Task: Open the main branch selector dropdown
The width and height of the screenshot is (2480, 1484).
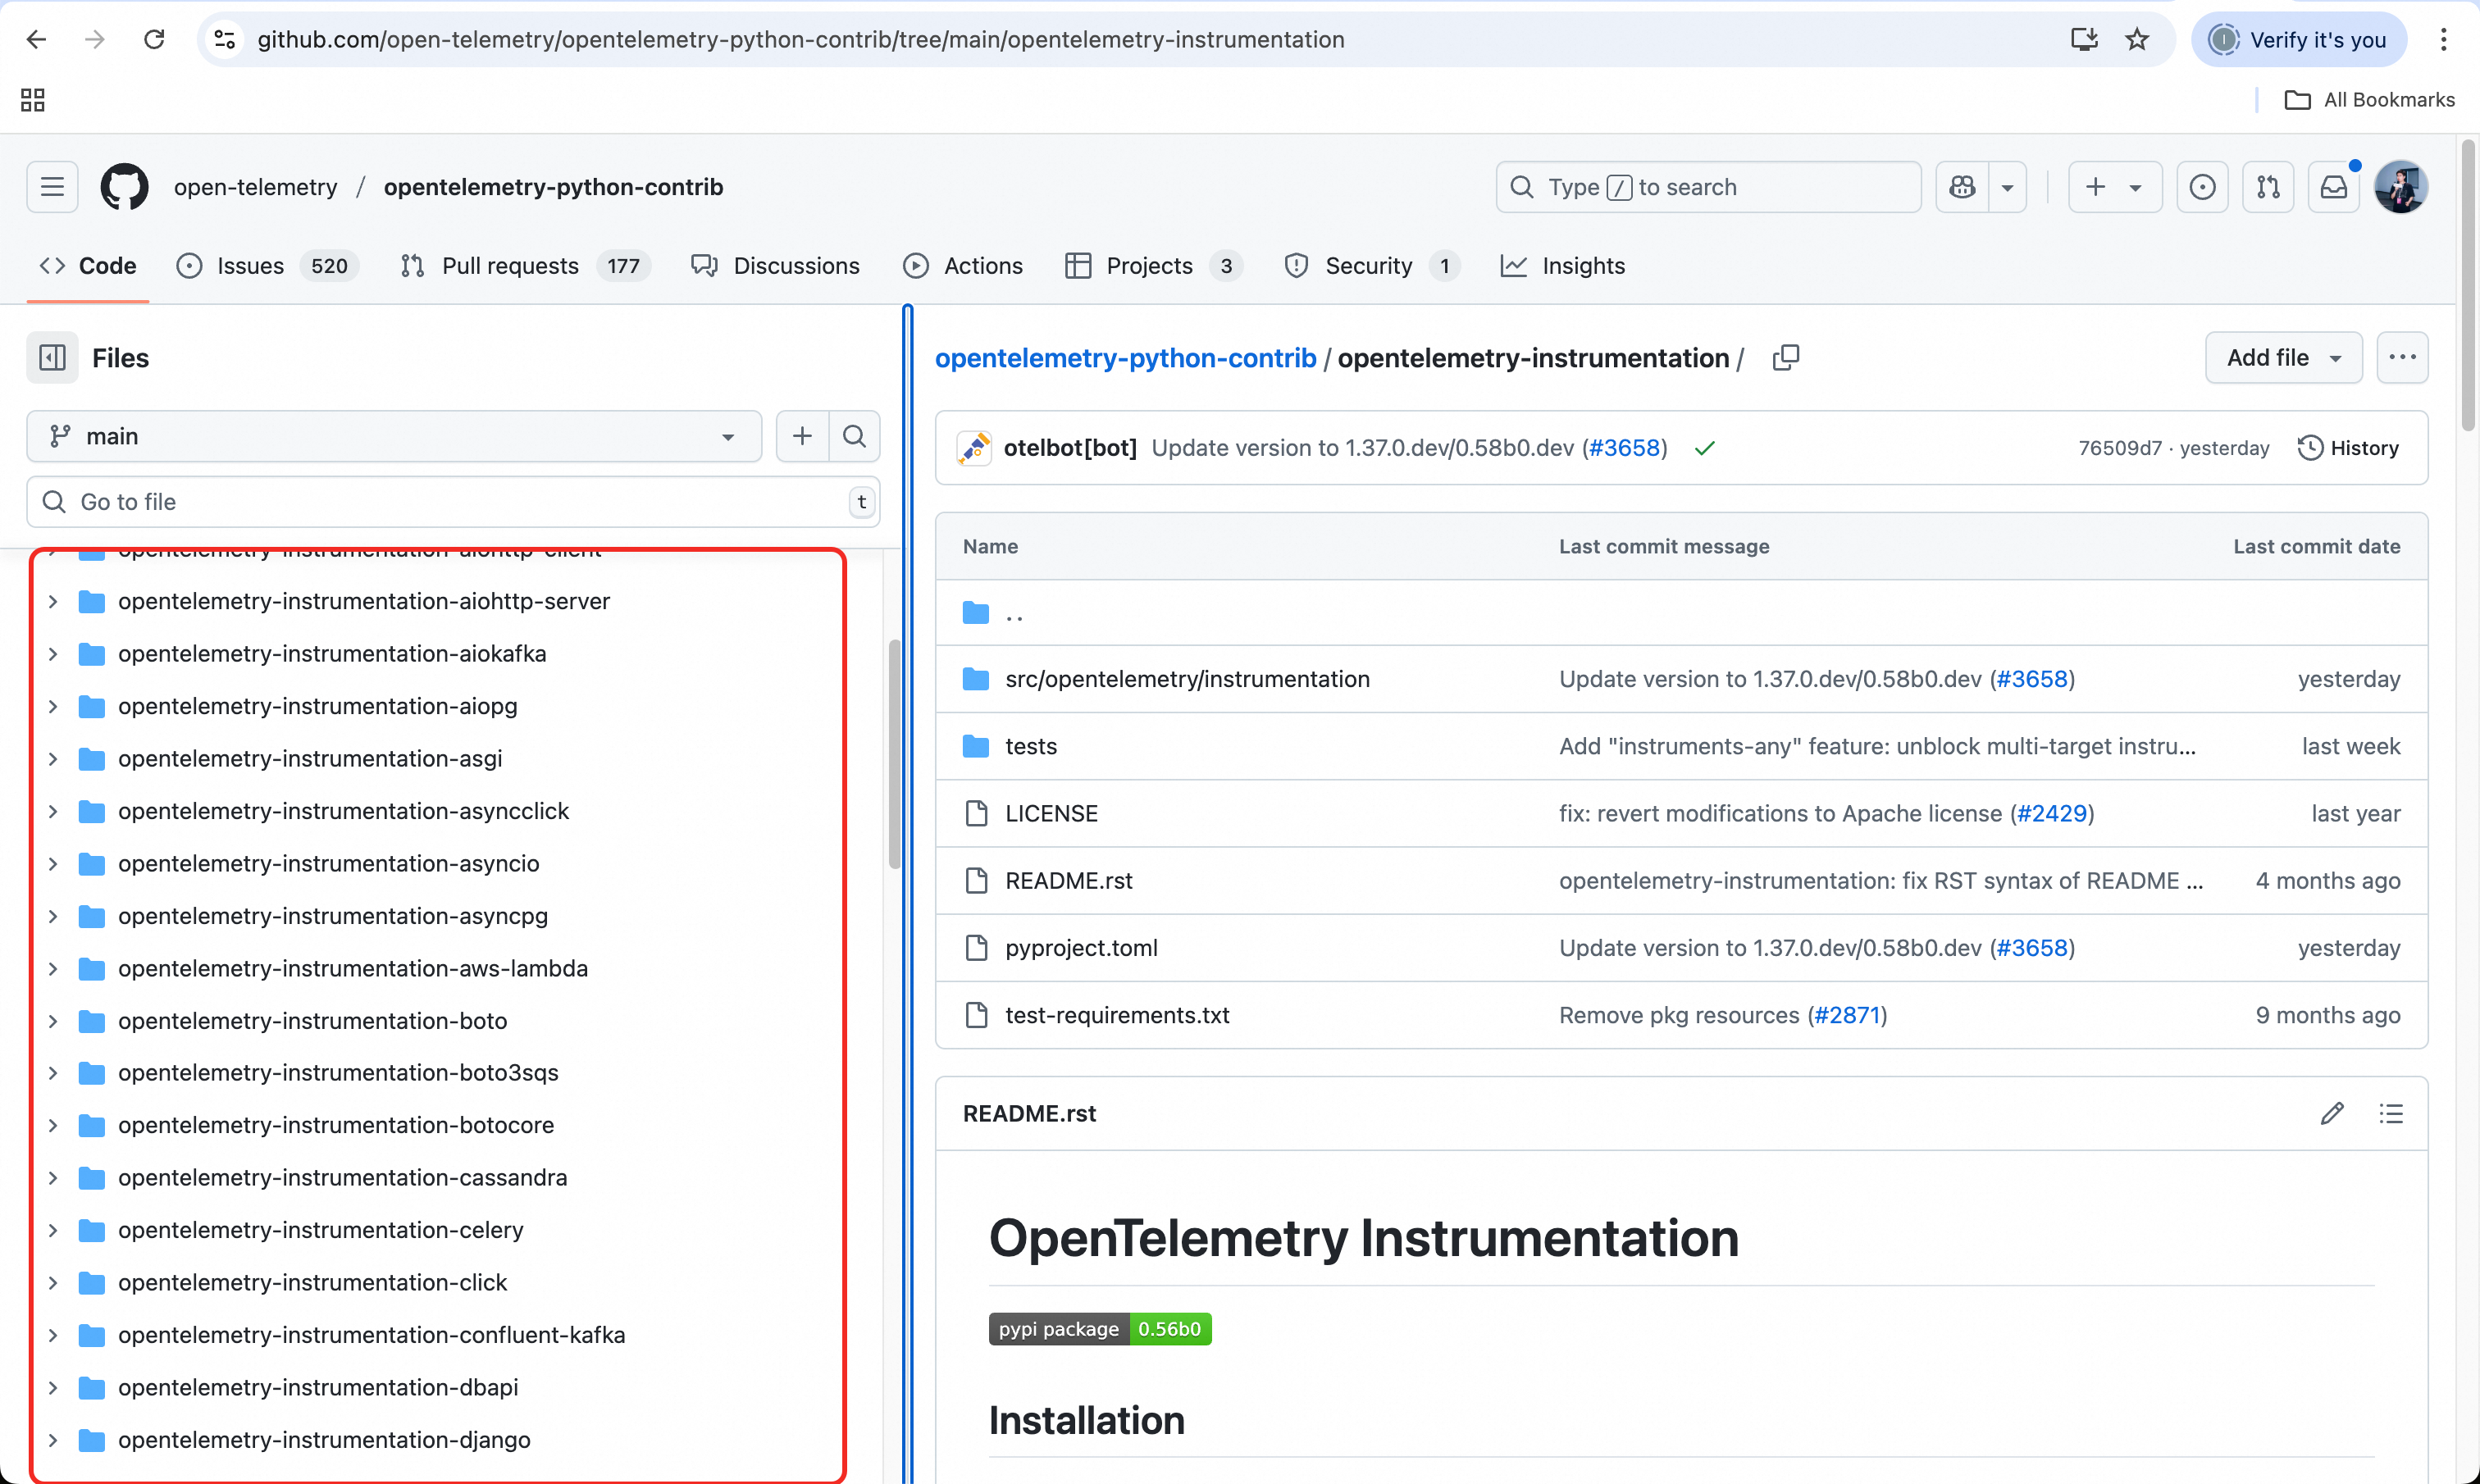Action: [x=394, y=436]
